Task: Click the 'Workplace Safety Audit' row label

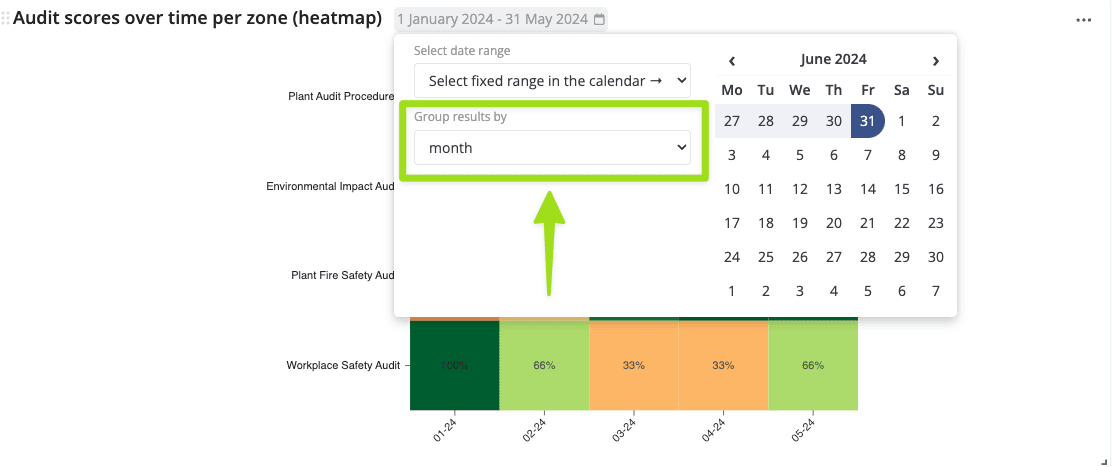Action: coord(342,366)
